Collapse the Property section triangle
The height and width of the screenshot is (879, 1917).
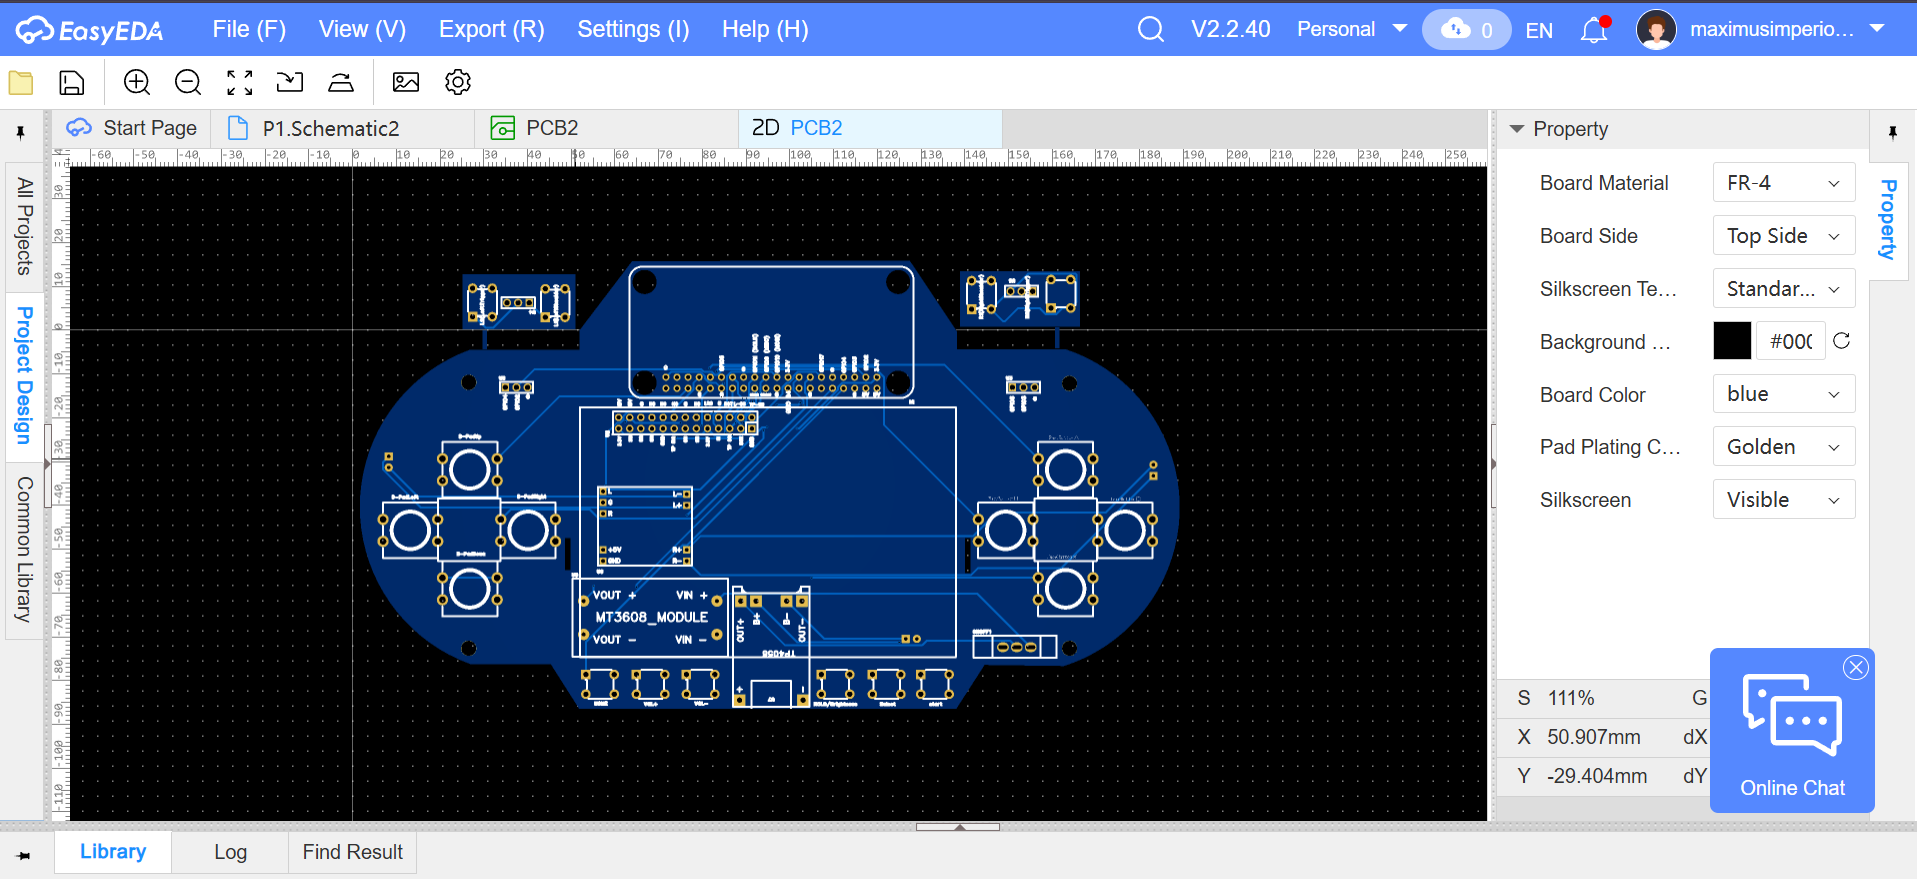1516,129
